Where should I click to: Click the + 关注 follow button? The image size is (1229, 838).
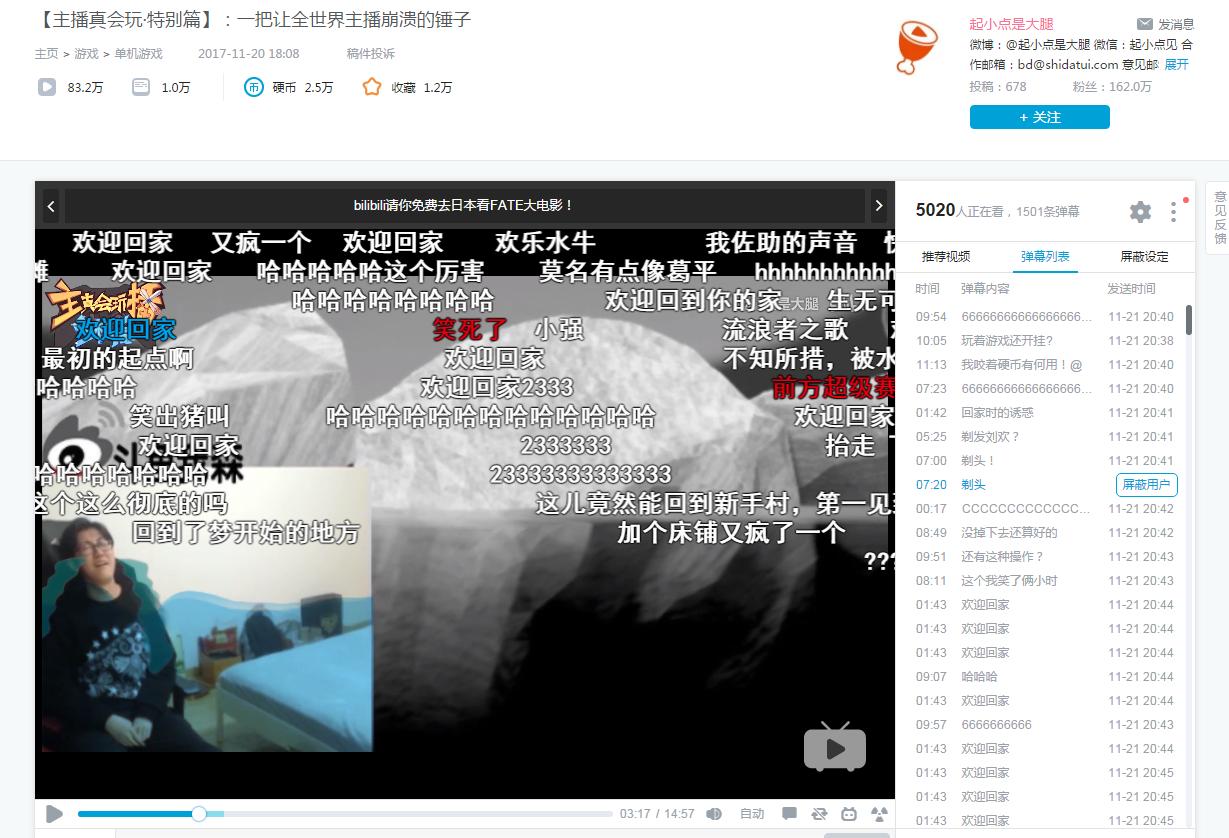(x=1039, y=117)
